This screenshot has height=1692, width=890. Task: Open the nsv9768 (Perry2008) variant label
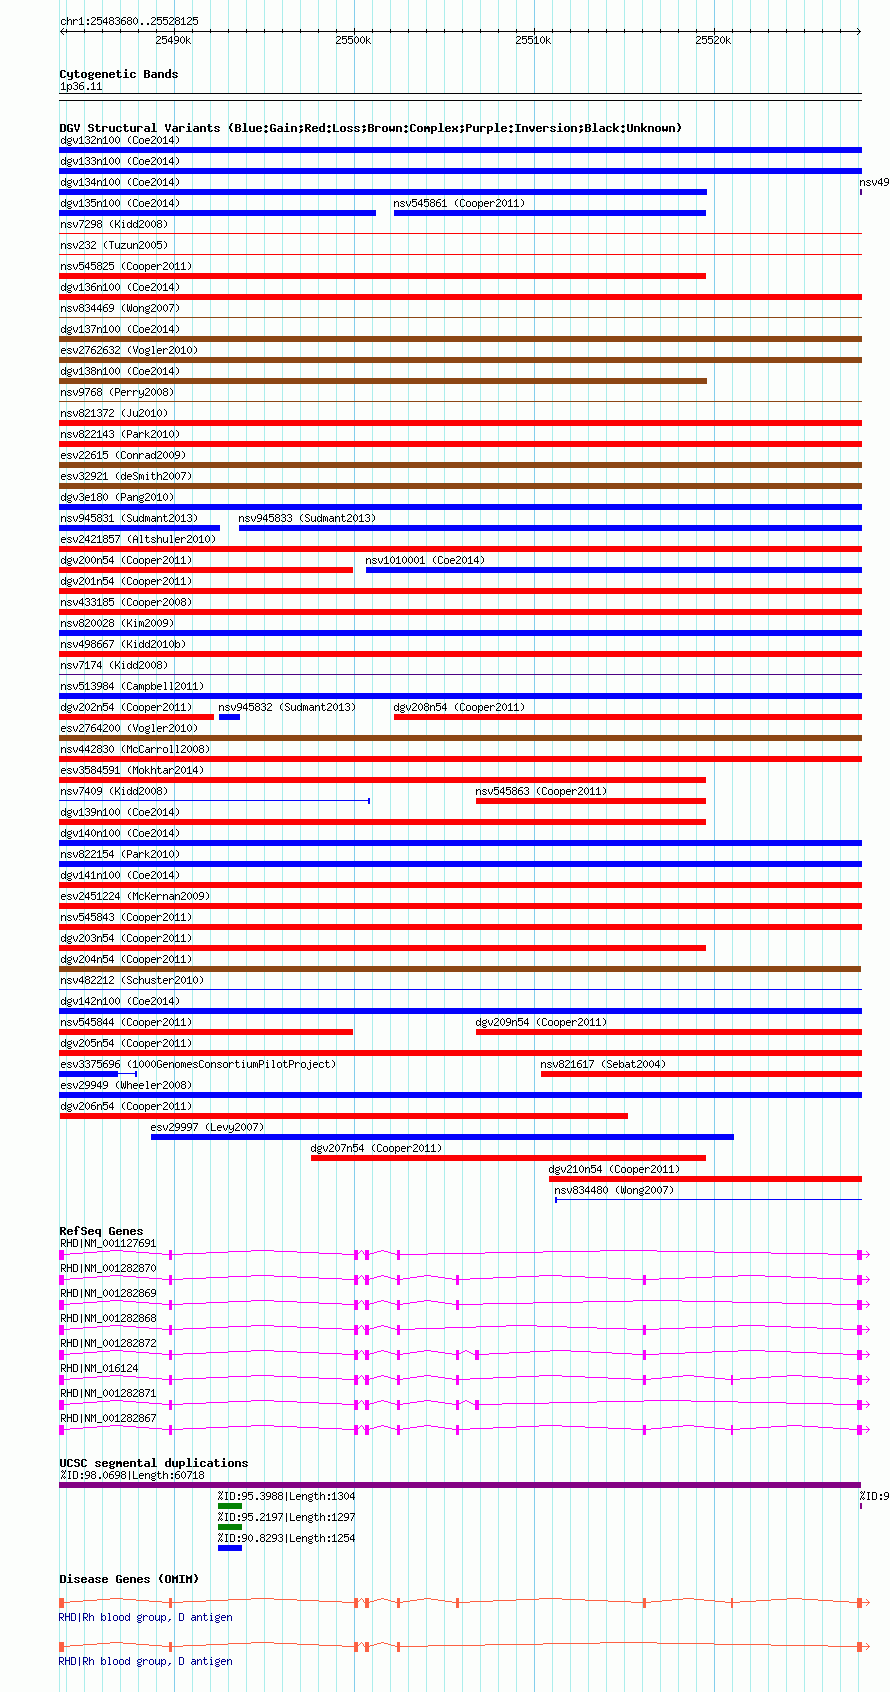(117, 392)
